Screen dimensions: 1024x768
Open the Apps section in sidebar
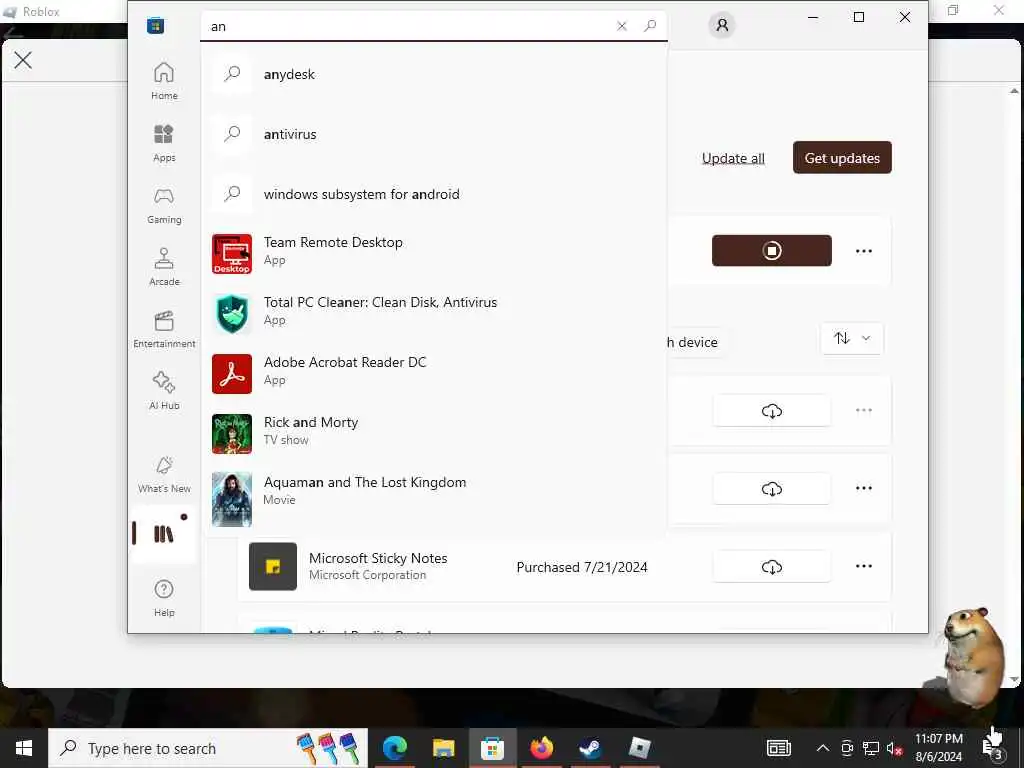164,143
